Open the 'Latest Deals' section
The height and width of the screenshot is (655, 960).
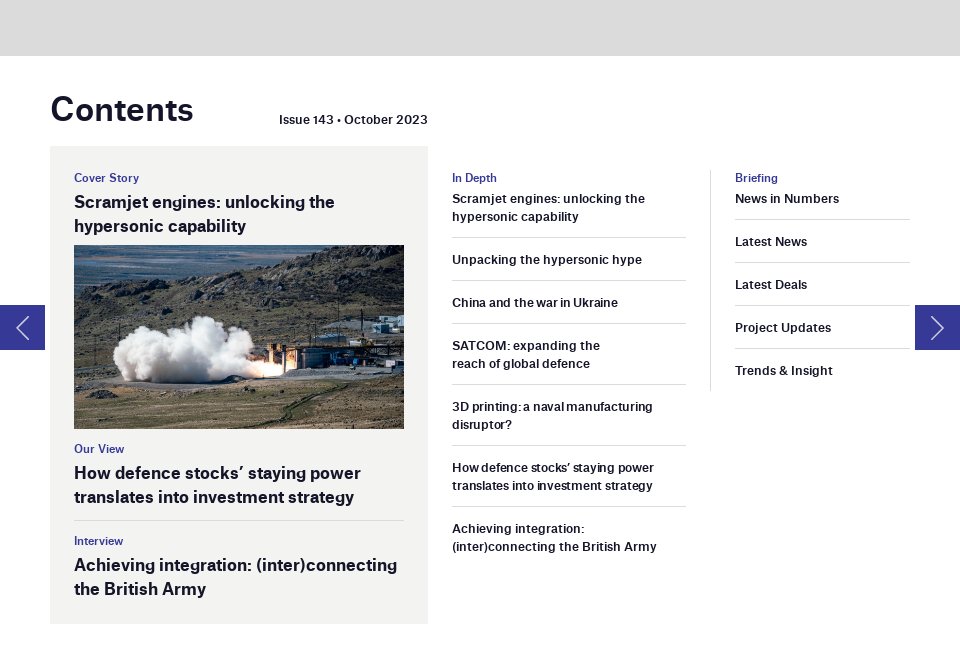(771, 285)
